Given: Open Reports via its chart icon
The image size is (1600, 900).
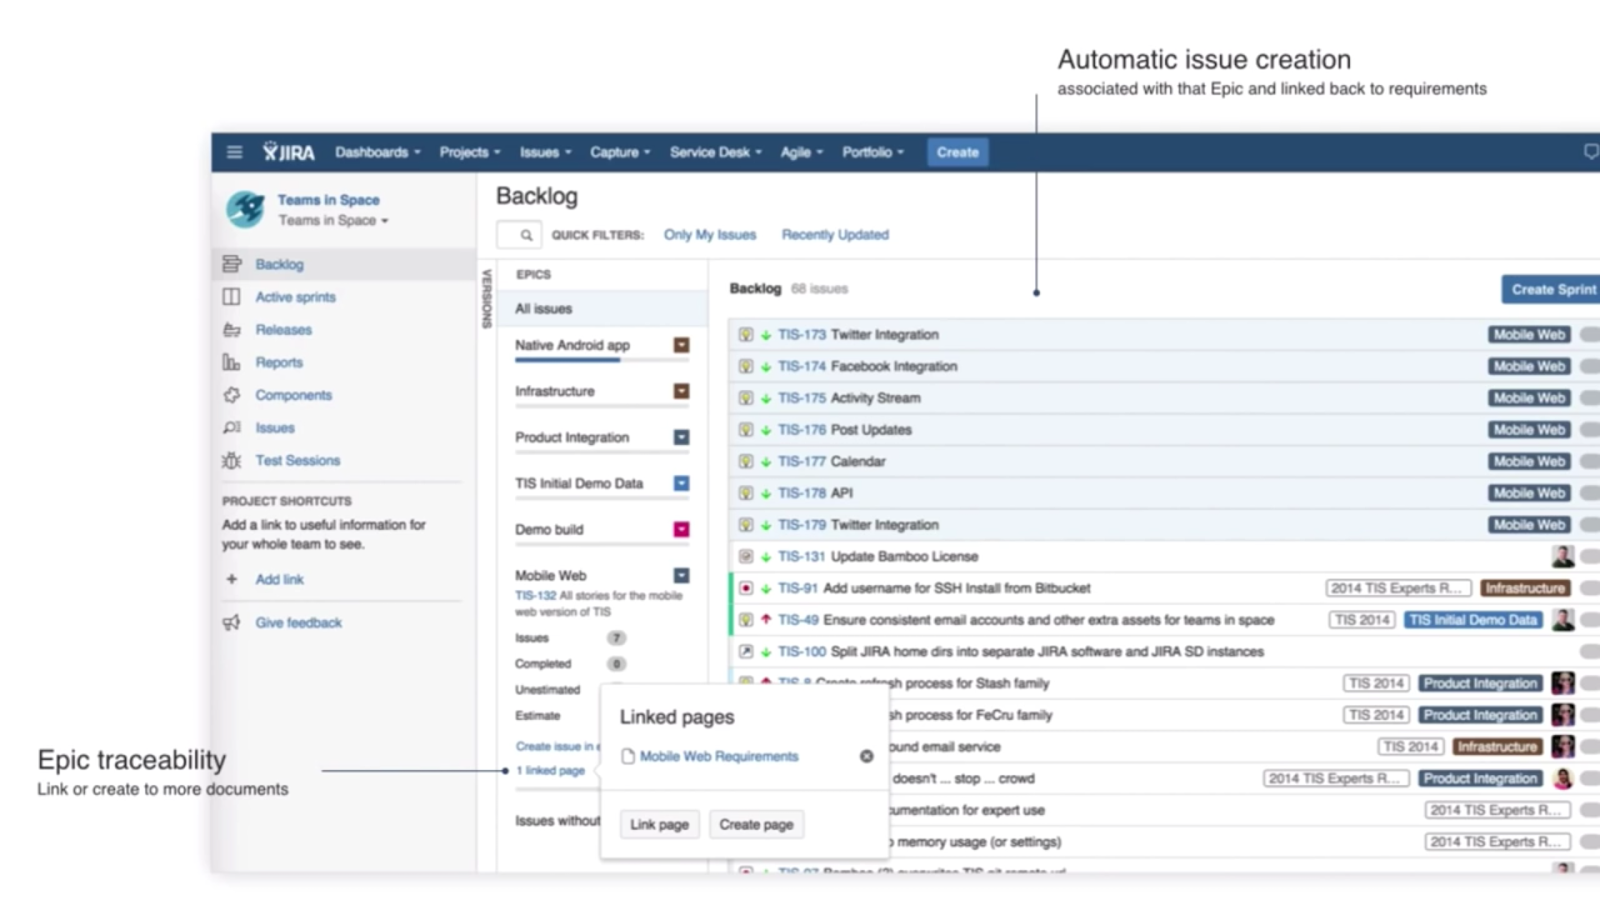Looking at the screenshot, I should (x=231, y=362).
